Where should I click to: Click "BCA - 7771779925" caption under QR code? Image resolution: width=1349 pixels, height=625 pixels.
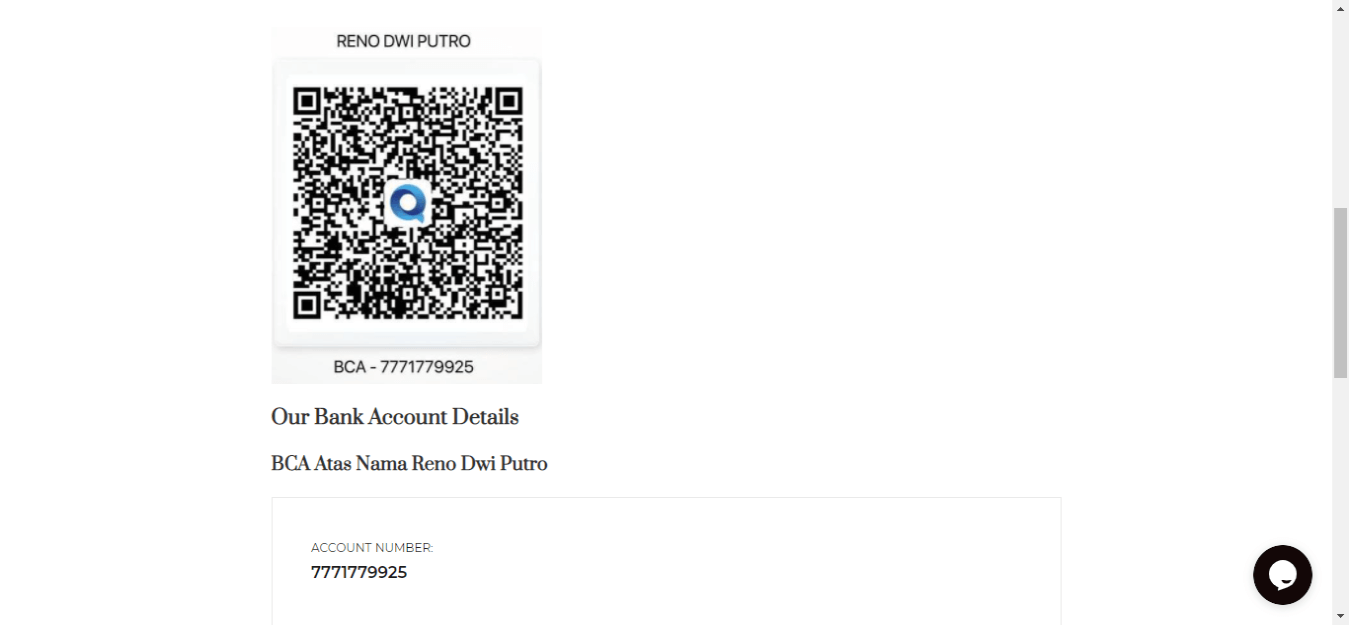pos(404,367)
